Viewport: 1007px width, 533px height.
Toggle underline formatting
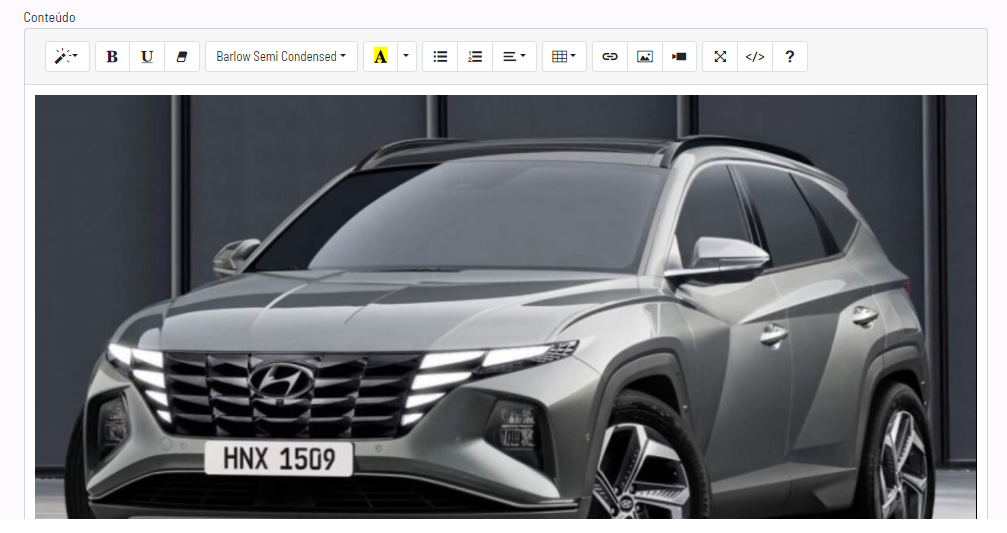click(x=147, y=57)
